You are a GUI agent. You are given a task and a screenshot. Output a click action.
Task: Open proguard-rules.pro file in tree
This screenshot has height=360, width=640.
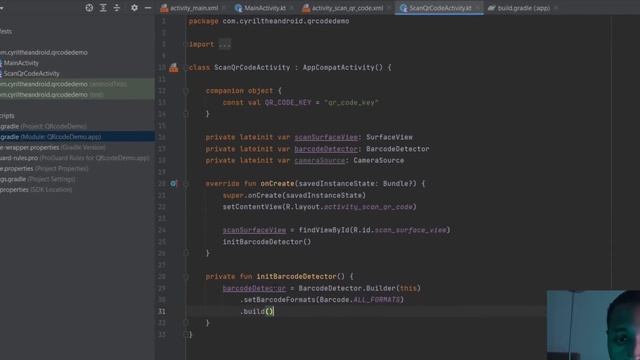(75, 158)
